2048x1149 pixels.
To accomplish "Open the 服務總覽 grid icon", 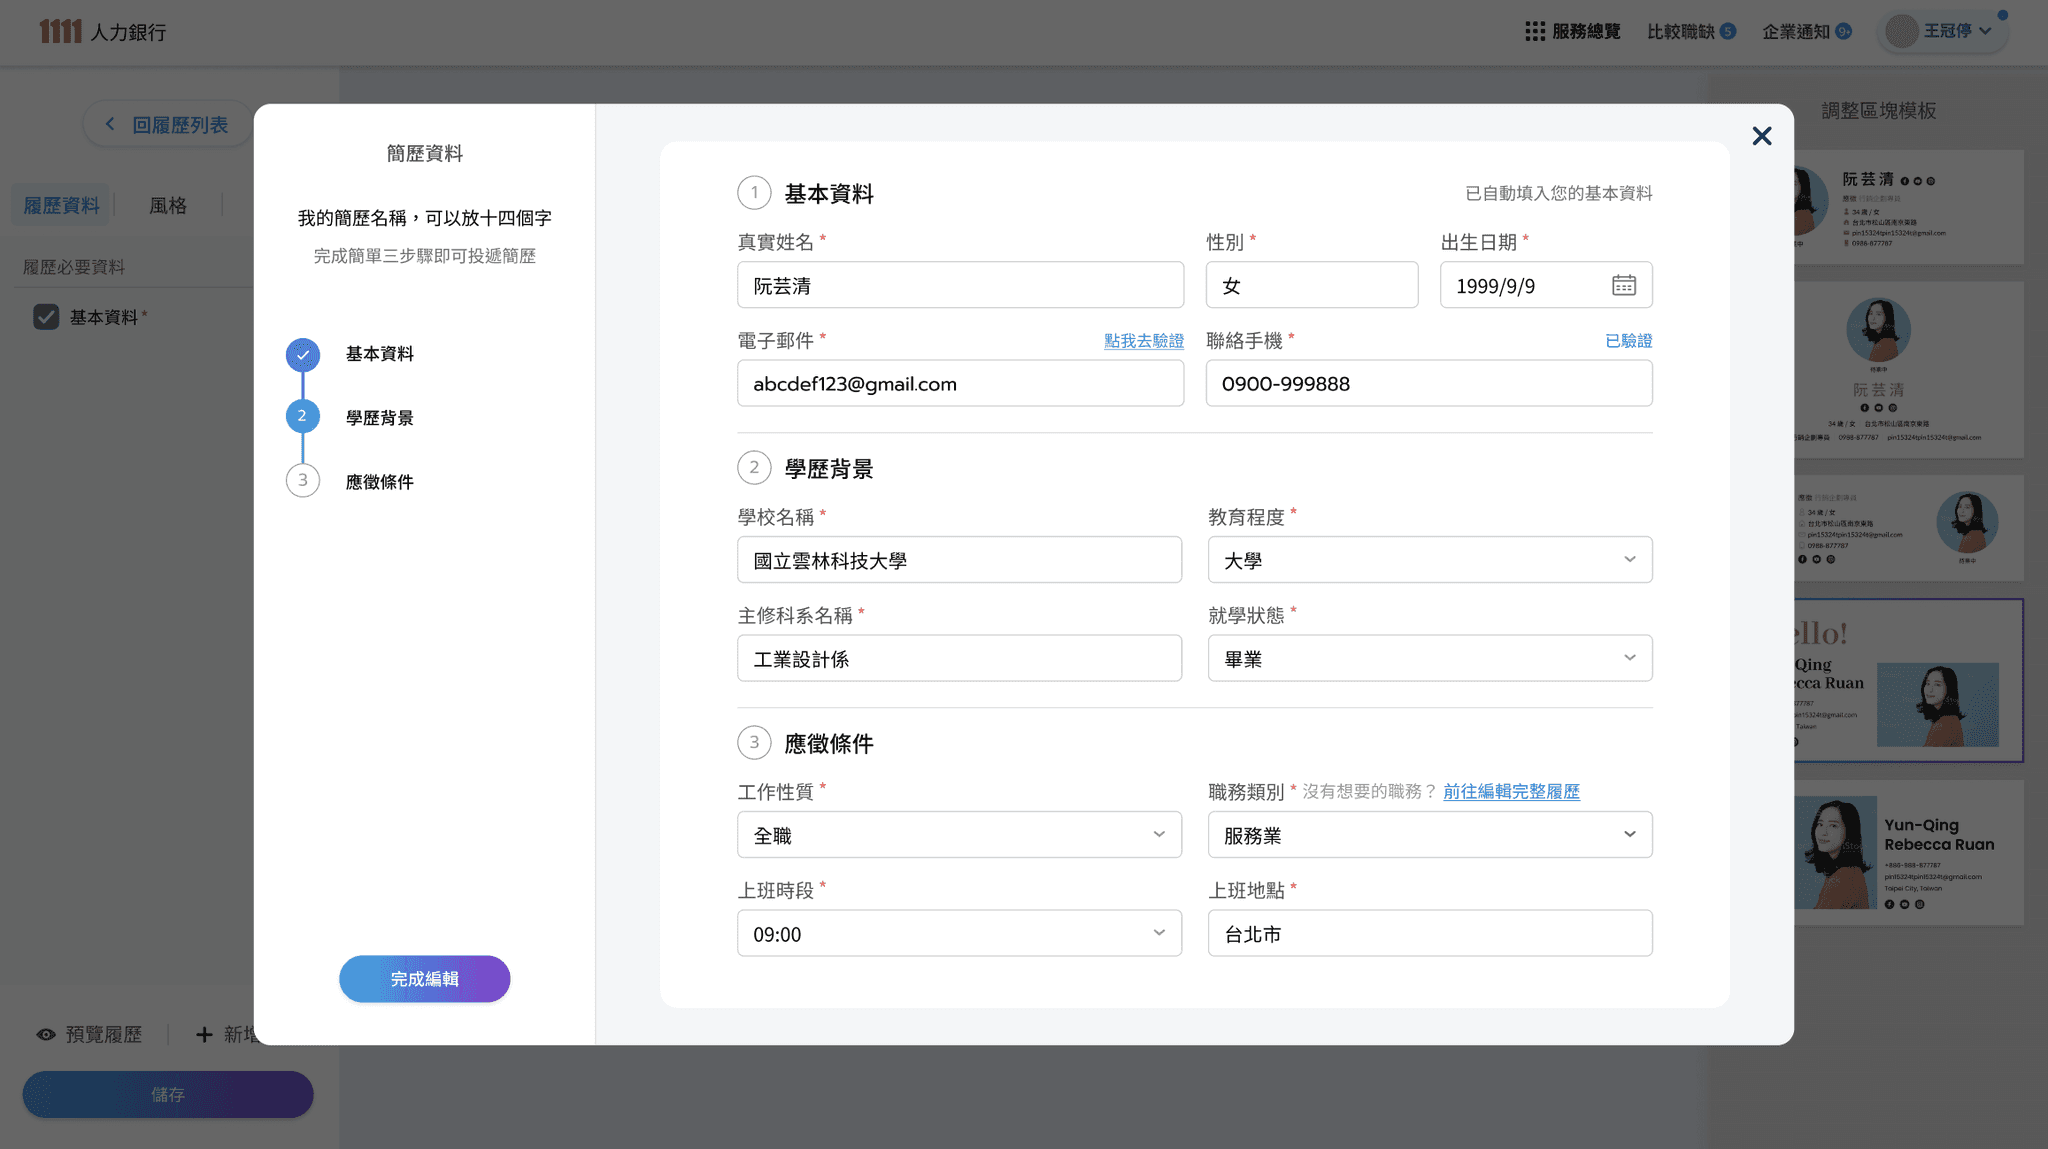I will coord(1535,31).
